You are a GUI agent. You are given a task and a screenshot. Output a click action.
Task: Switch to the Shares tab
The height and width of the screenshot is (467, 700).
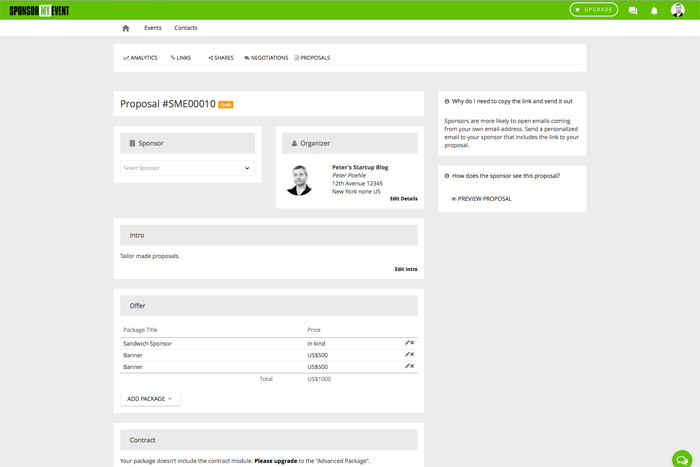221,58
